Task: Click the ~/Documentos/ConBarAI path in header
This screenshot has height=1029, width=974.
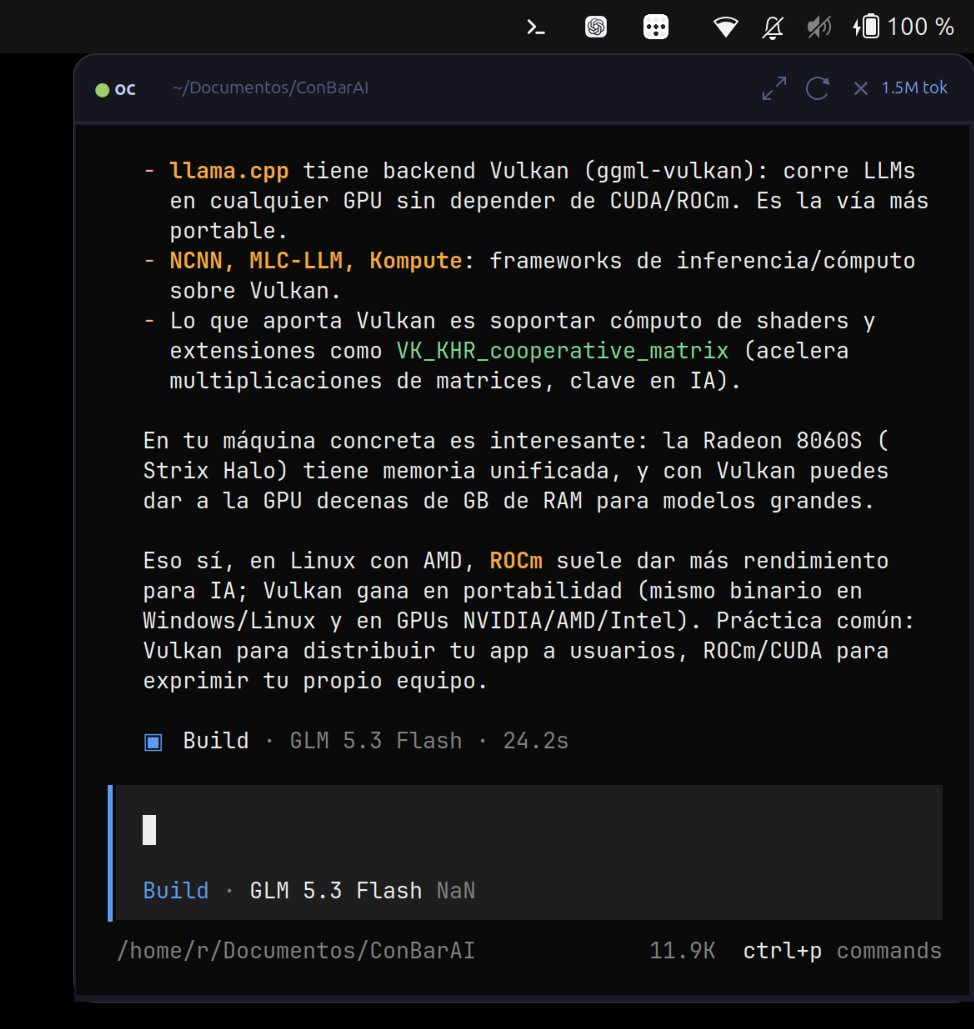Action: point(270,88)
